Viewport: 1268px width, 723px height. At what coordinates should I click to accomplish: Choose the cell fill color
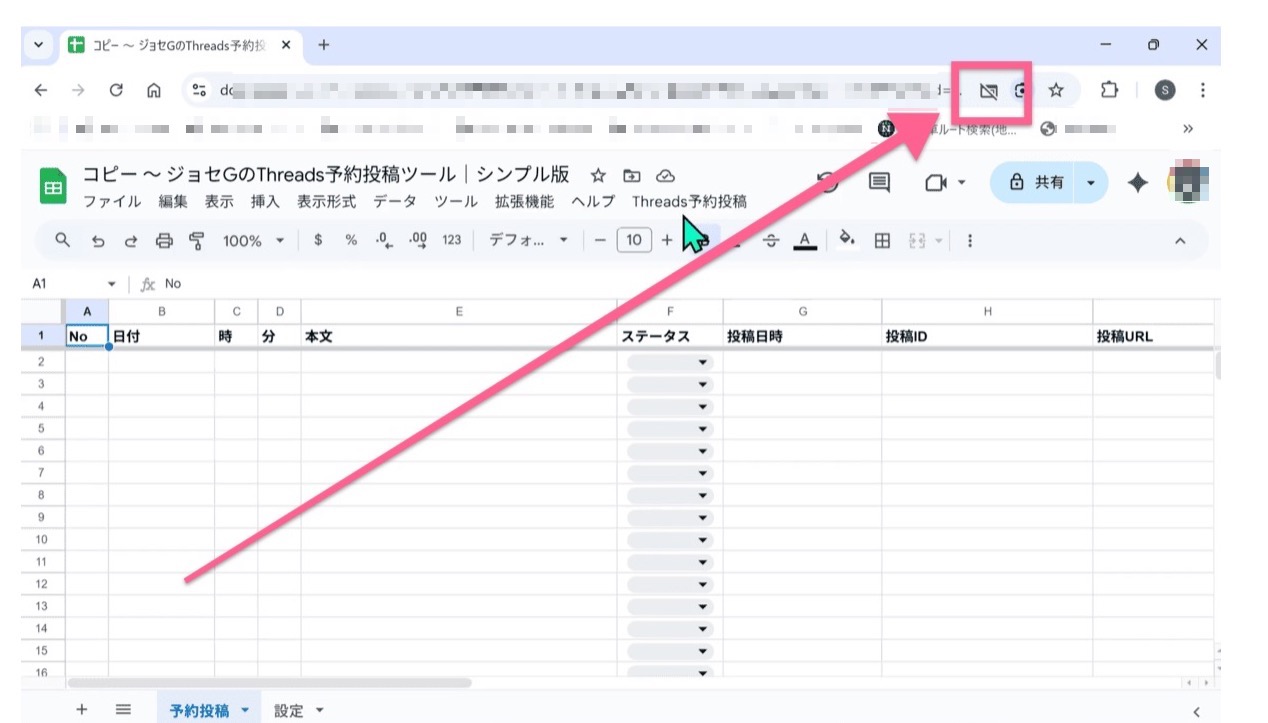click(x=847, y=240)
